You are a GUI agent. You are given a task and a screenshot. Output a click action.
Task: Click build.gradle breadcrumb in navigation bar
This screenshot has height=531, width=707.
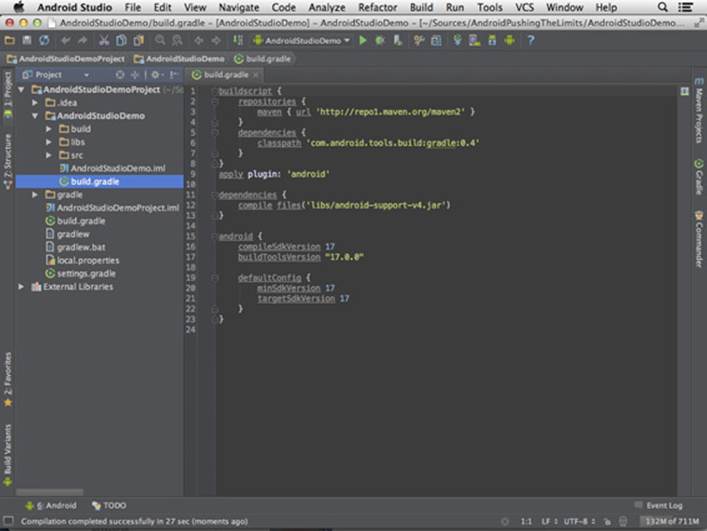[262, 59]
